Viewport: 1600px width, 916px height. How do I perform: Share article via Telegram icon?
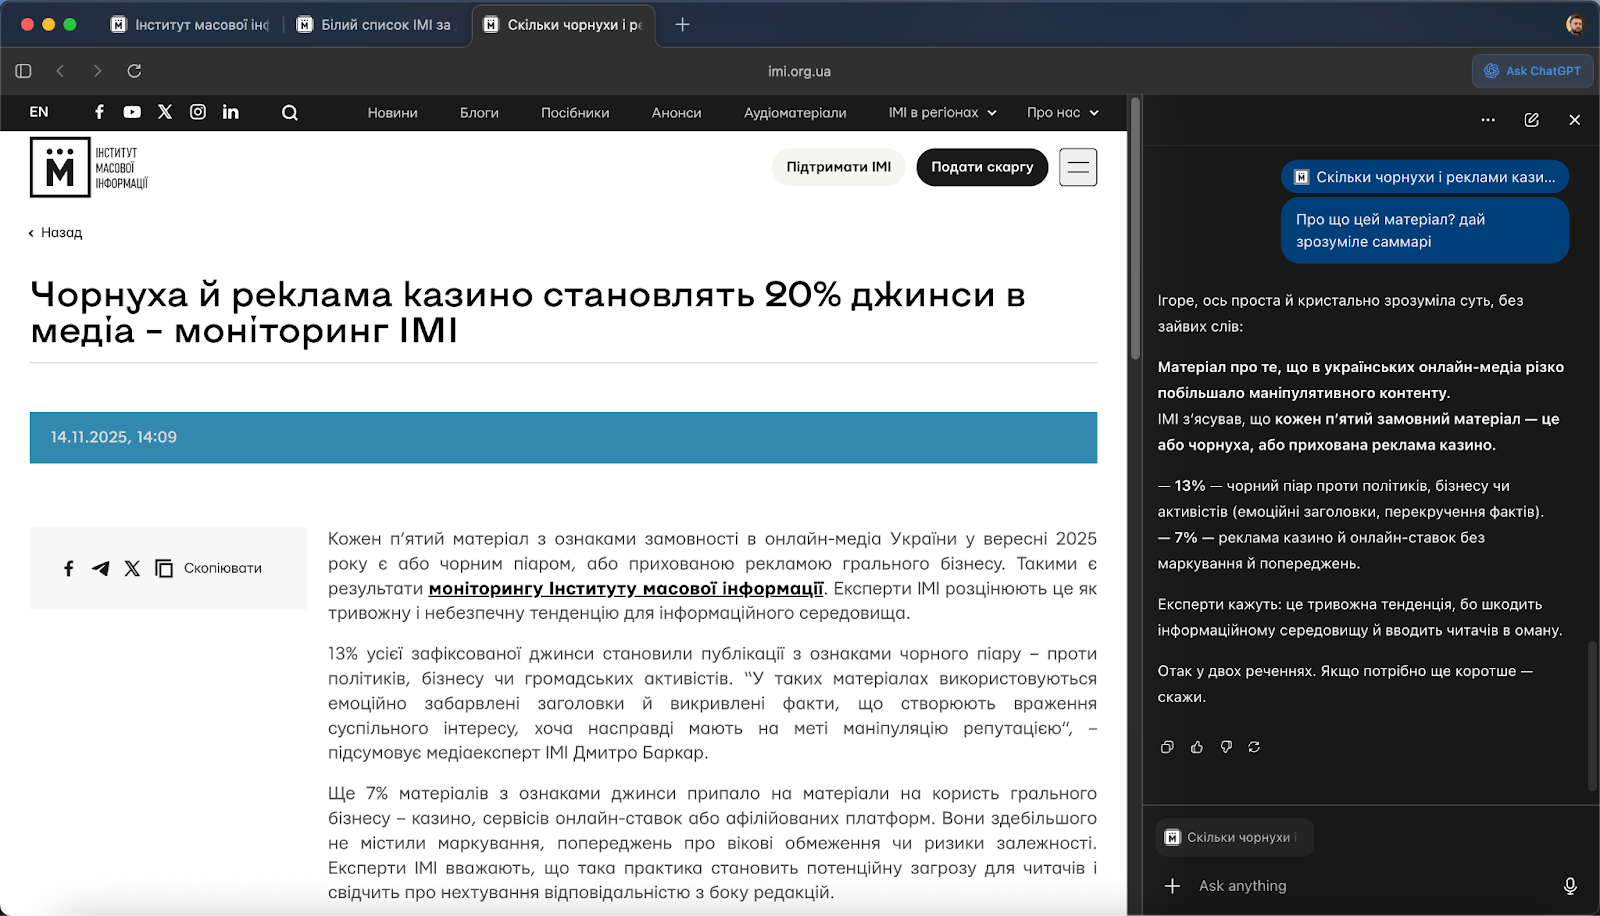click(x=100, y=568)
